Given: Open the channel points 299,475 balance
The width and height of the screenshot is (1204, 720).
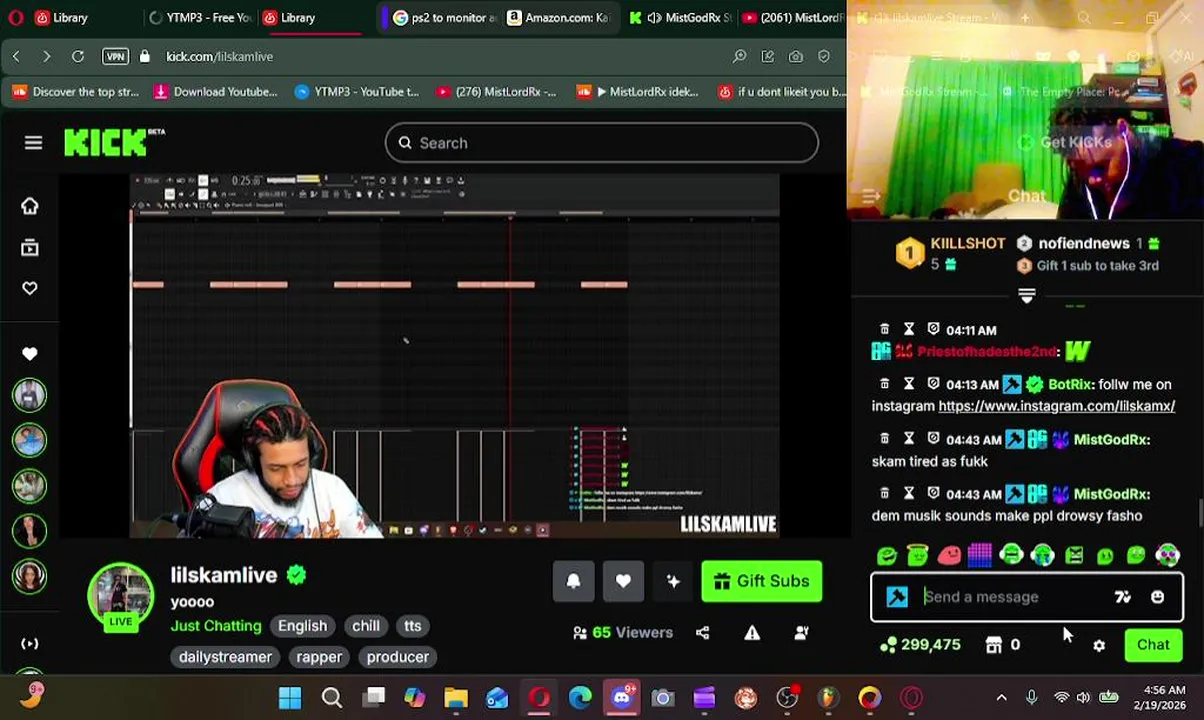Looking at the screenshot, I should [x=920, y=645].
